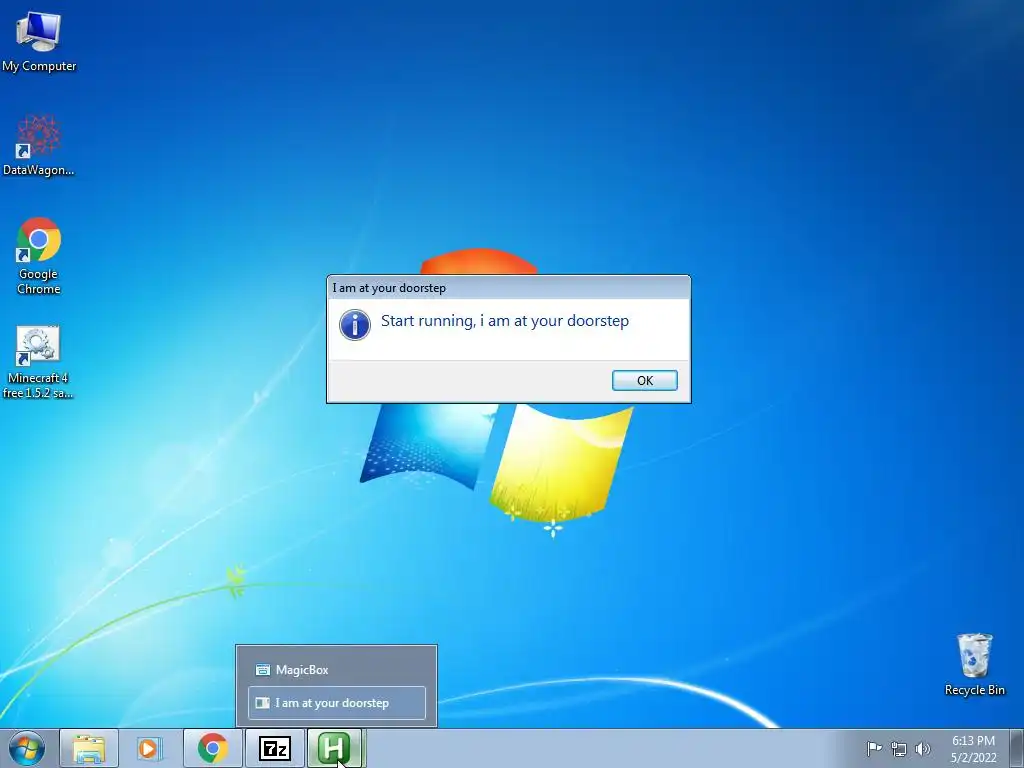Click the green H AutoHotkey taskbar button
Screen dimensions: 1024x768
click(334, 748)
